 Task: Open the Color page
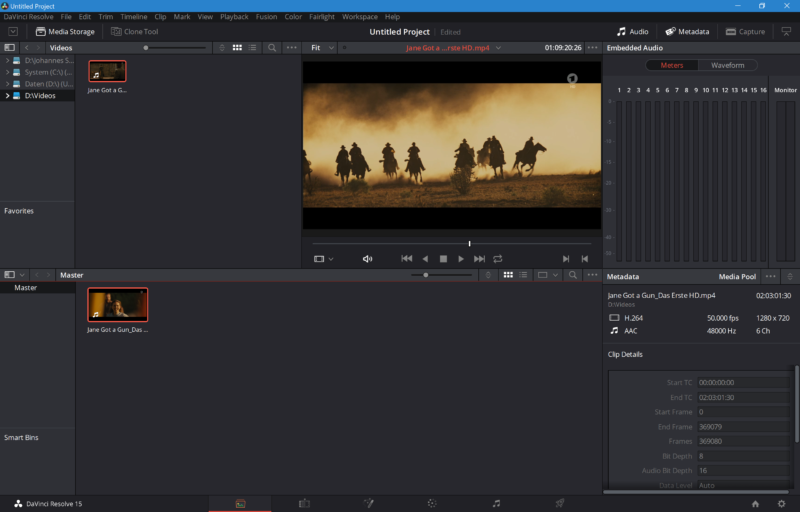(x=432, y=503)
